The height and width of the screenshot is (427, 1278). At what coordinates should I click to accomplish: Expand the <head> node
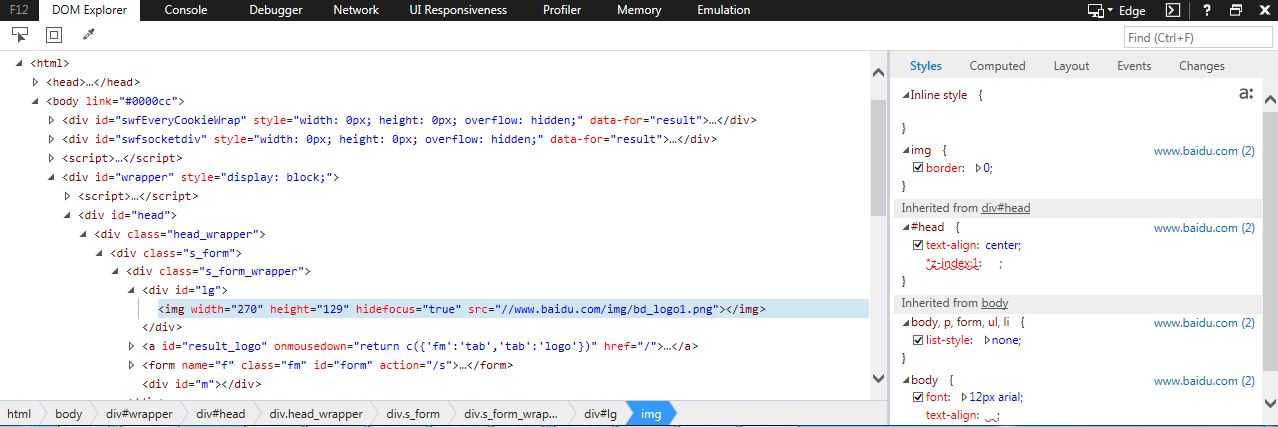click(36, 82)
